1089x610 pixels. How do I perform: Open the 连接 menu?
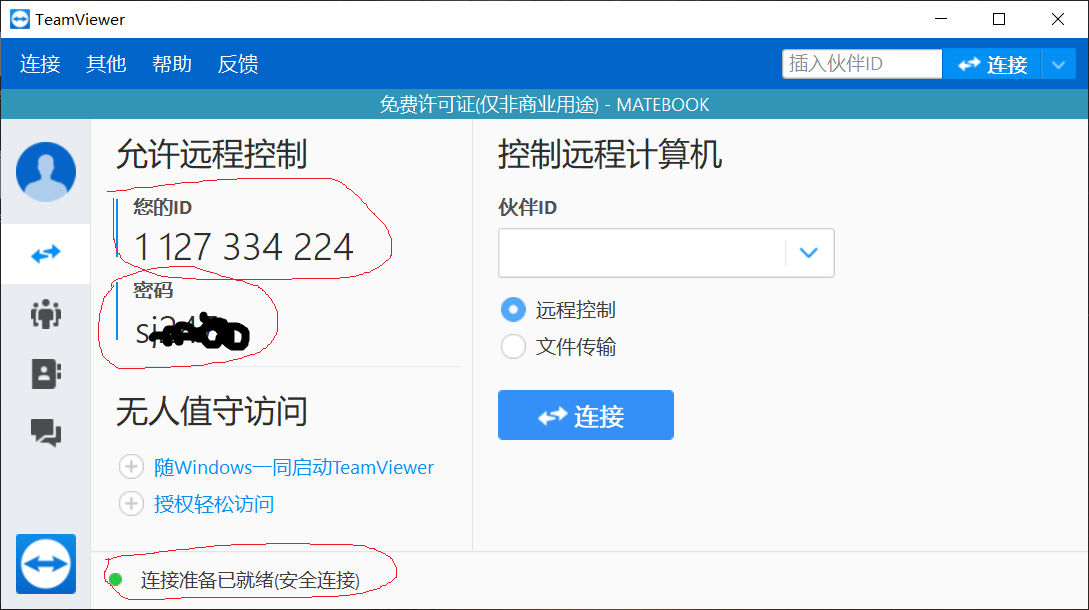point(40,64)
